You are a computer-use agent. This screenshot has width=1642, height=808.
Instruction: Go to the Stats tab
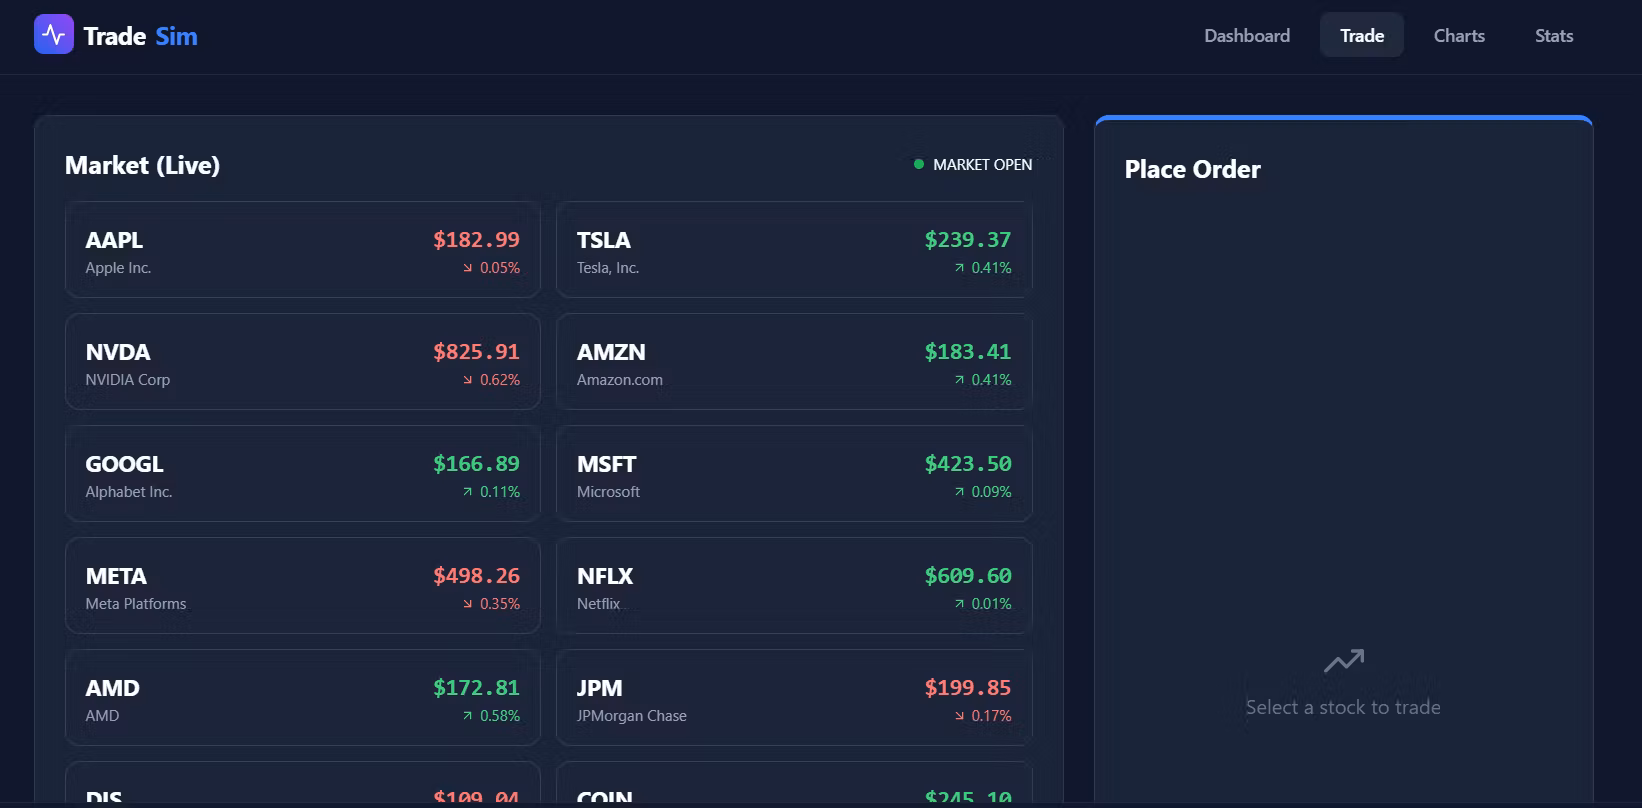1553,36
